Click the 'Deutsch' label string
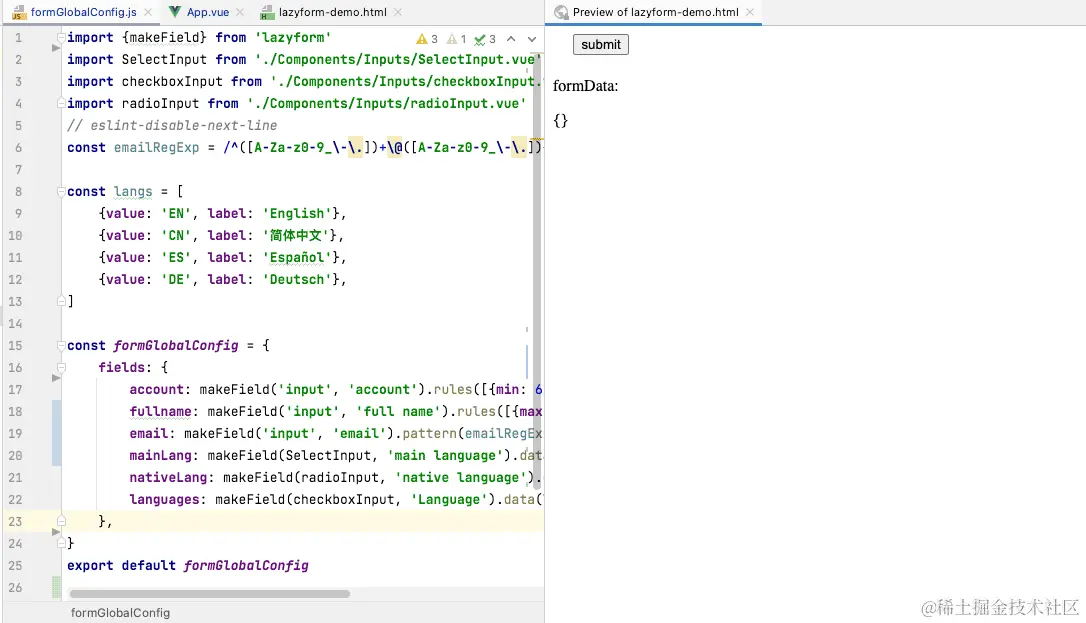Viewport: 1086px width, 623px height. 296,280
